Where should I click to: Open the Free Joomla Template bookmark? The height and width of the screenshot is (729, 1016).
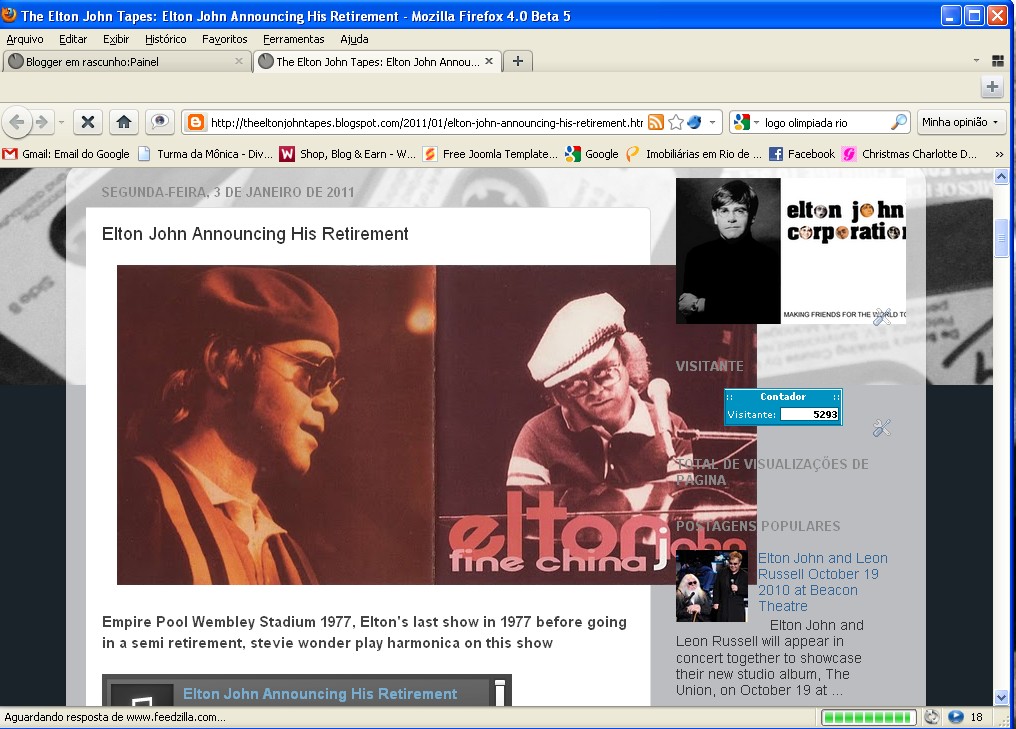(490, 154)
